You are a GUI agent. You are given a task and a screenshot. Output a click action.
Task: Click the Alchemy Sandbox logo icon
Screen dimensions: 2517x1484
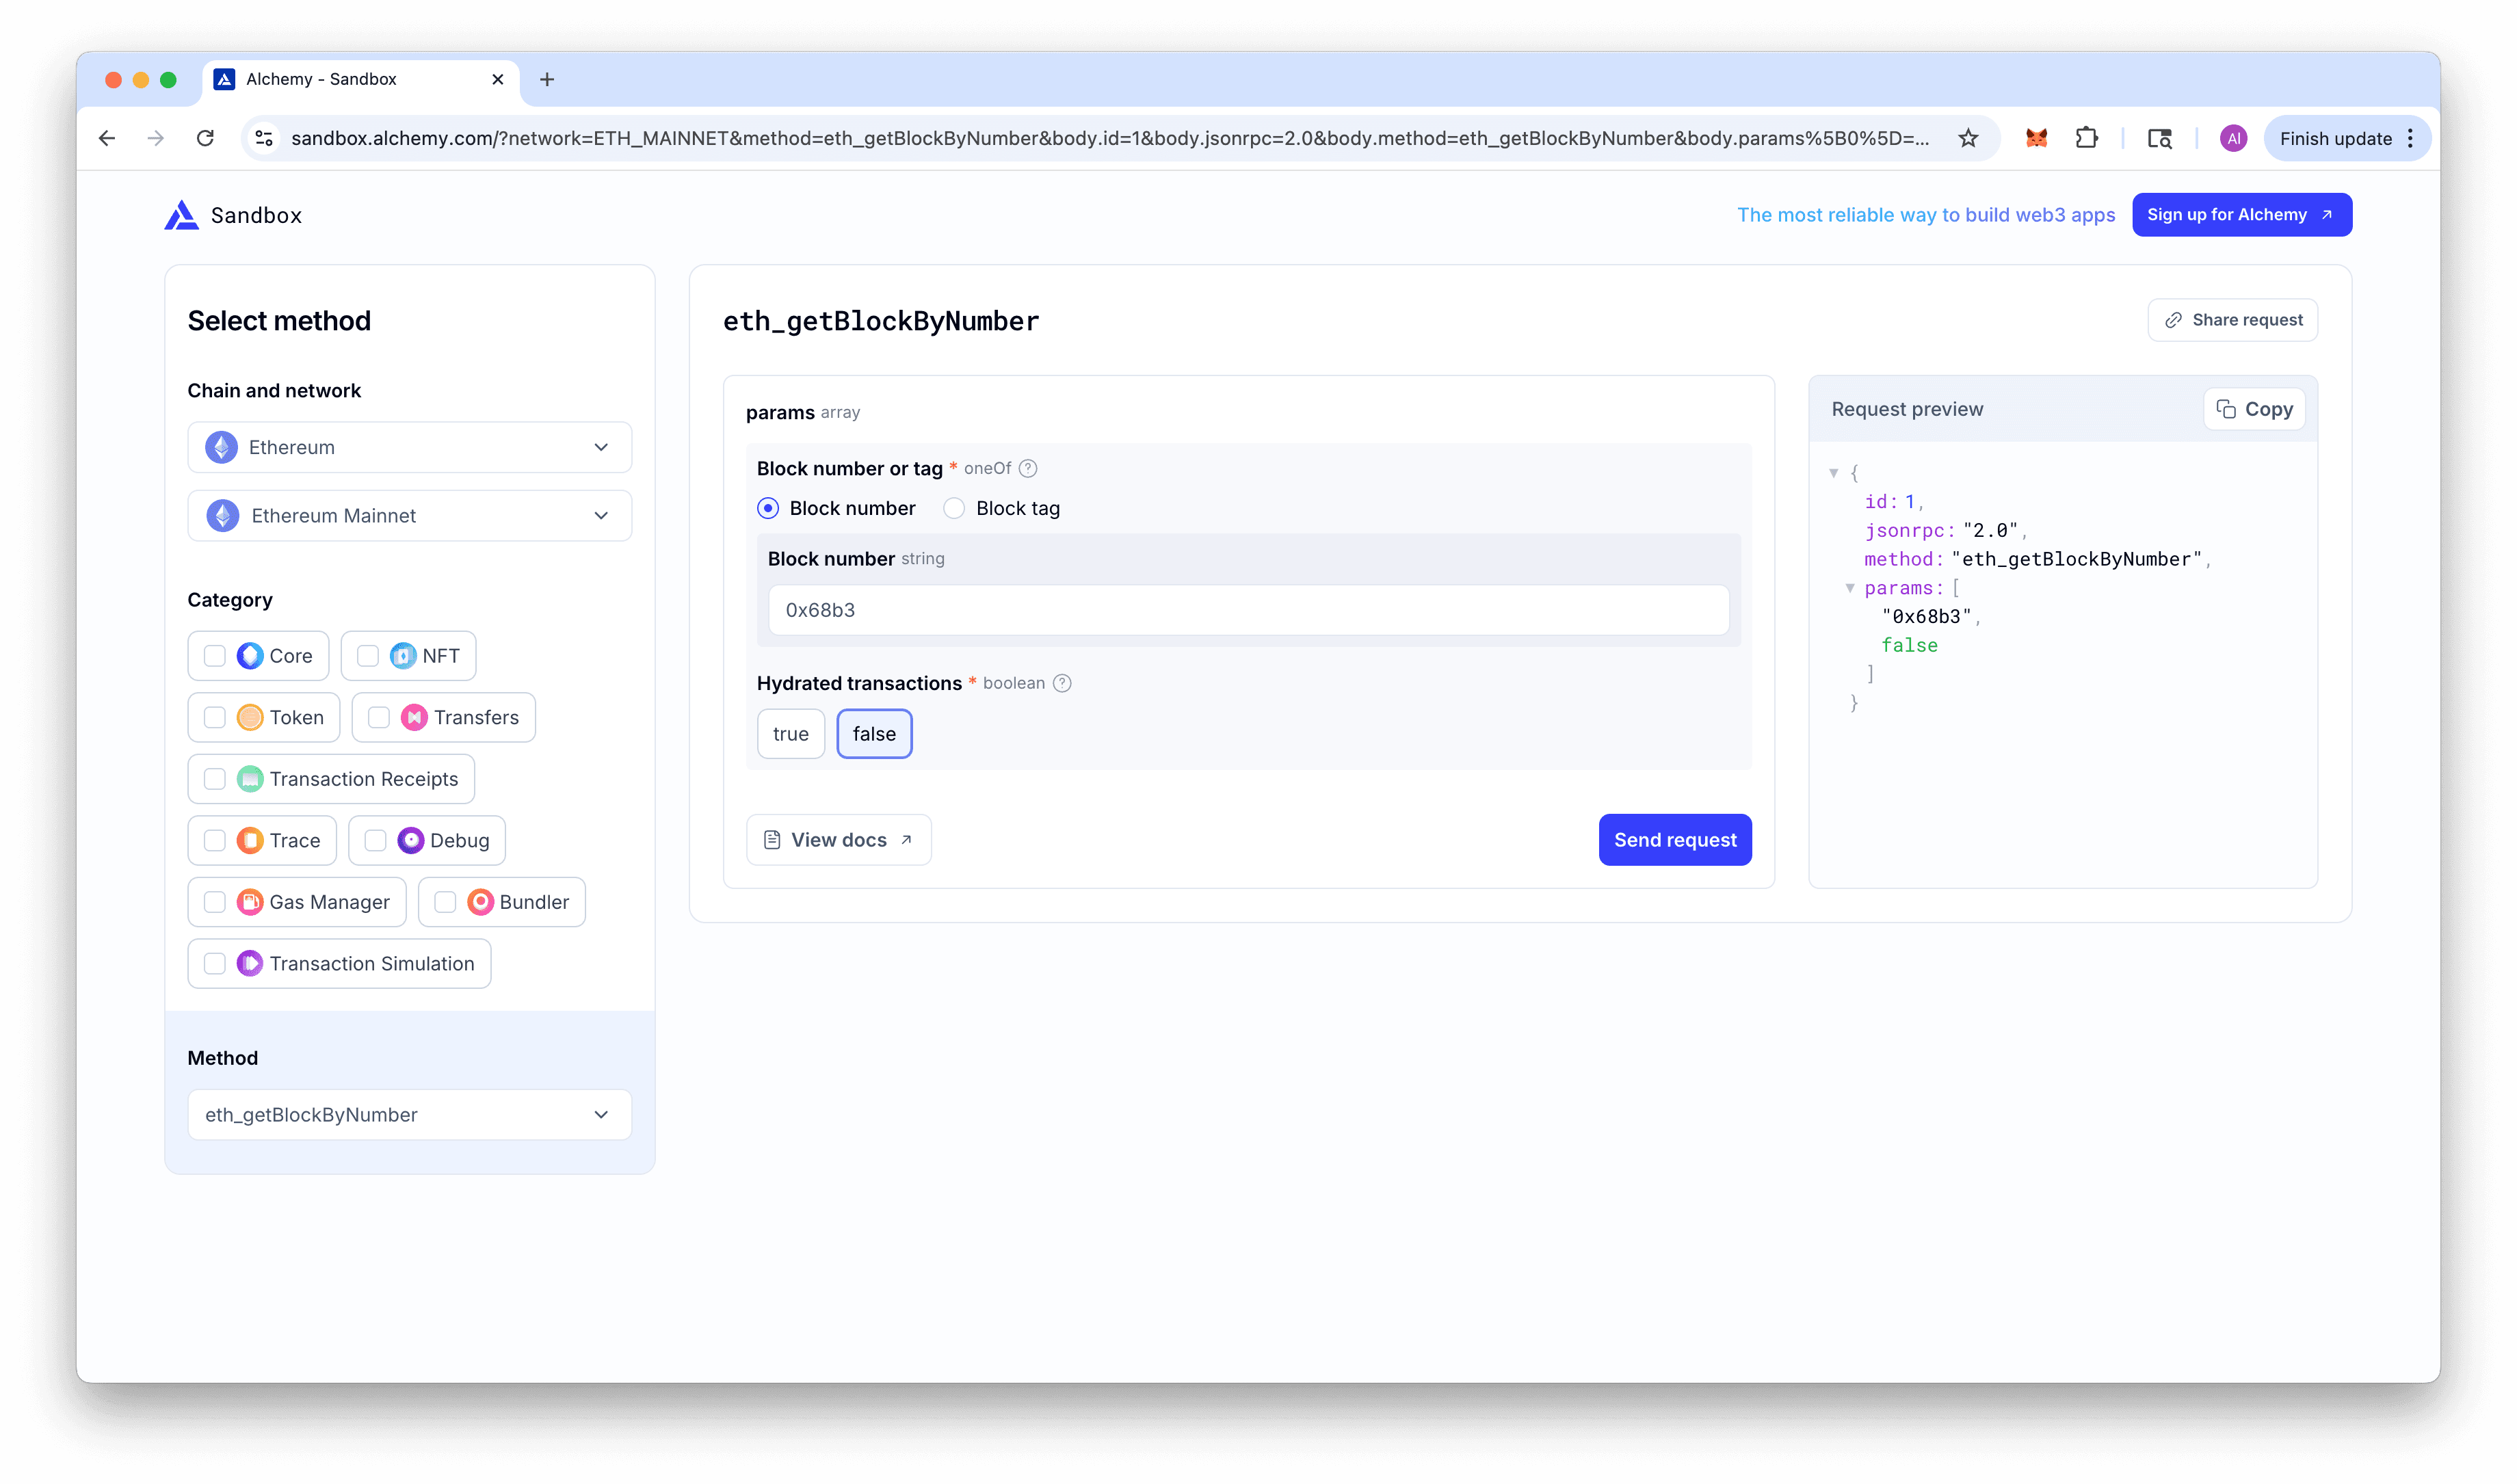(181, 215)
